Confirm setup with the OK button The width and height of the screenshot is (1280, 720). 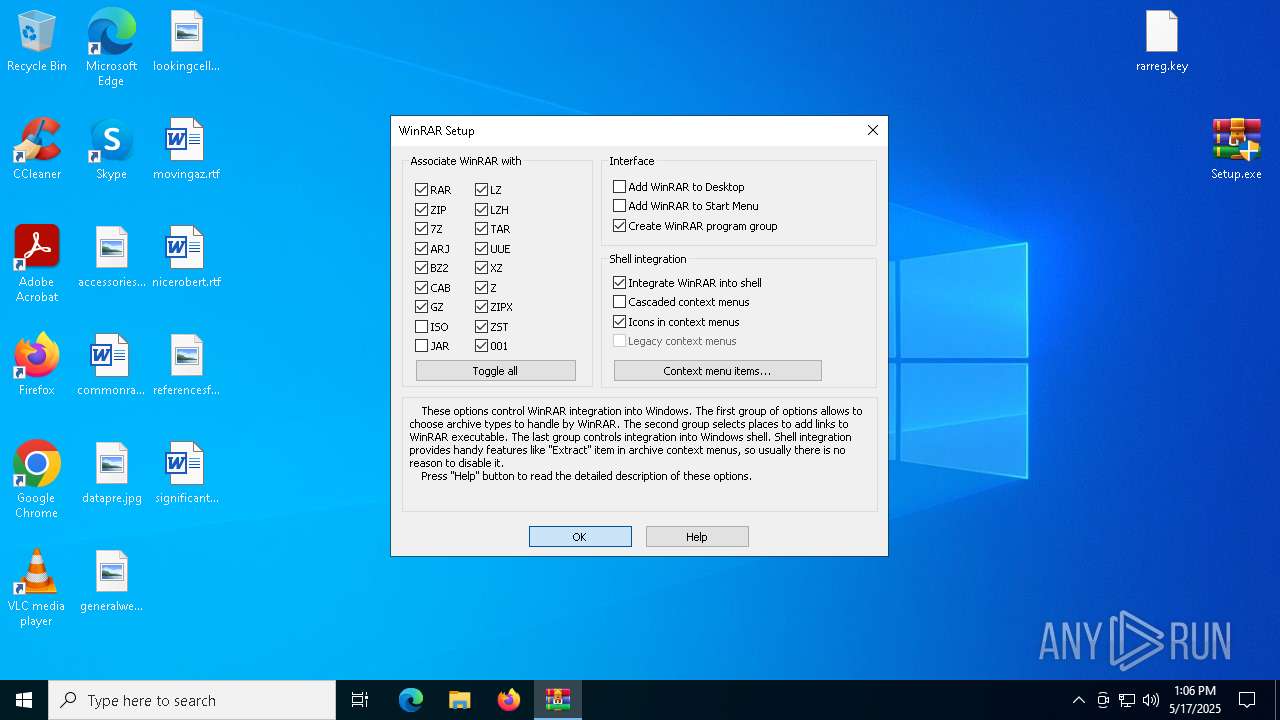580,537
